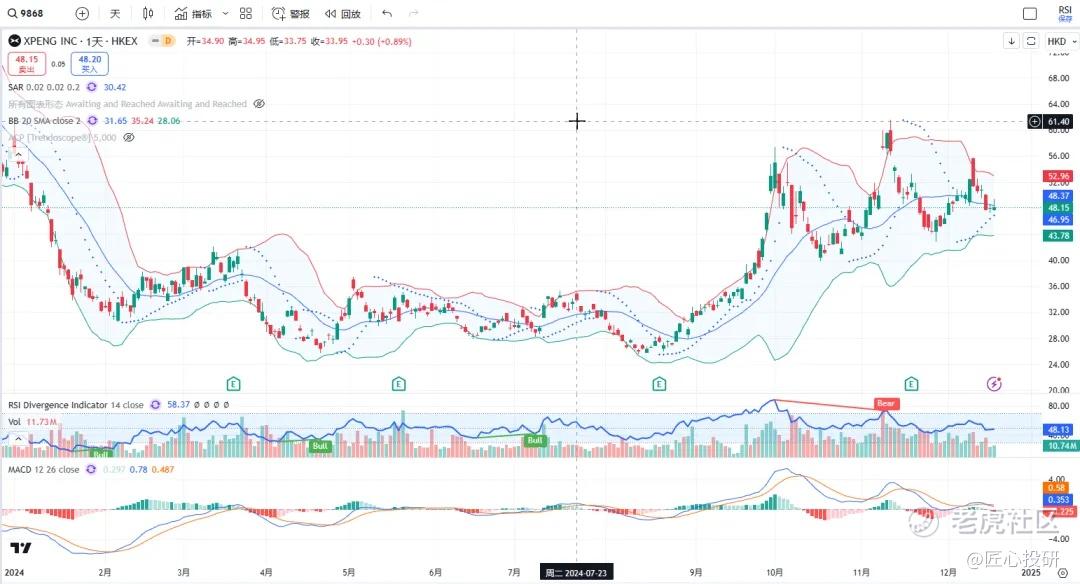Click the 10月 label on time axis
This screenshot has height=584, width=1080.
pos(775,572)
